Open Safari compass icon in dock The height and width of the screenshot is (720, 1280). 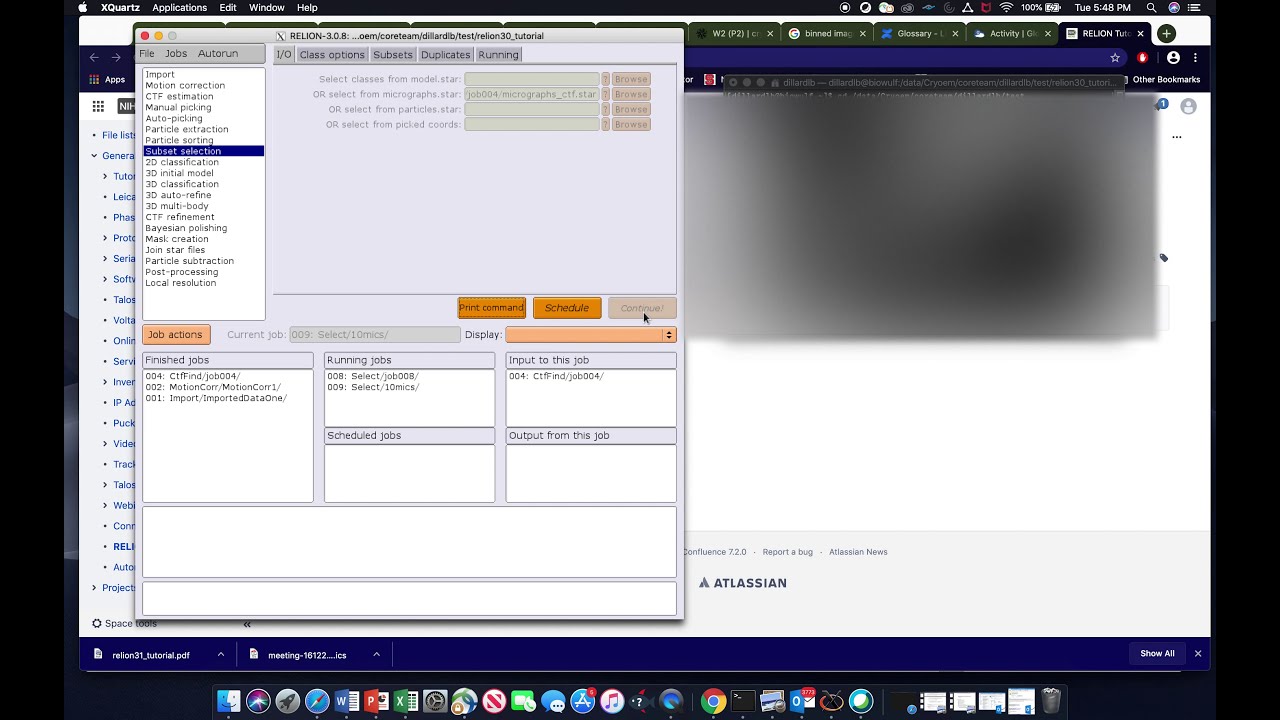coord(317,702)
